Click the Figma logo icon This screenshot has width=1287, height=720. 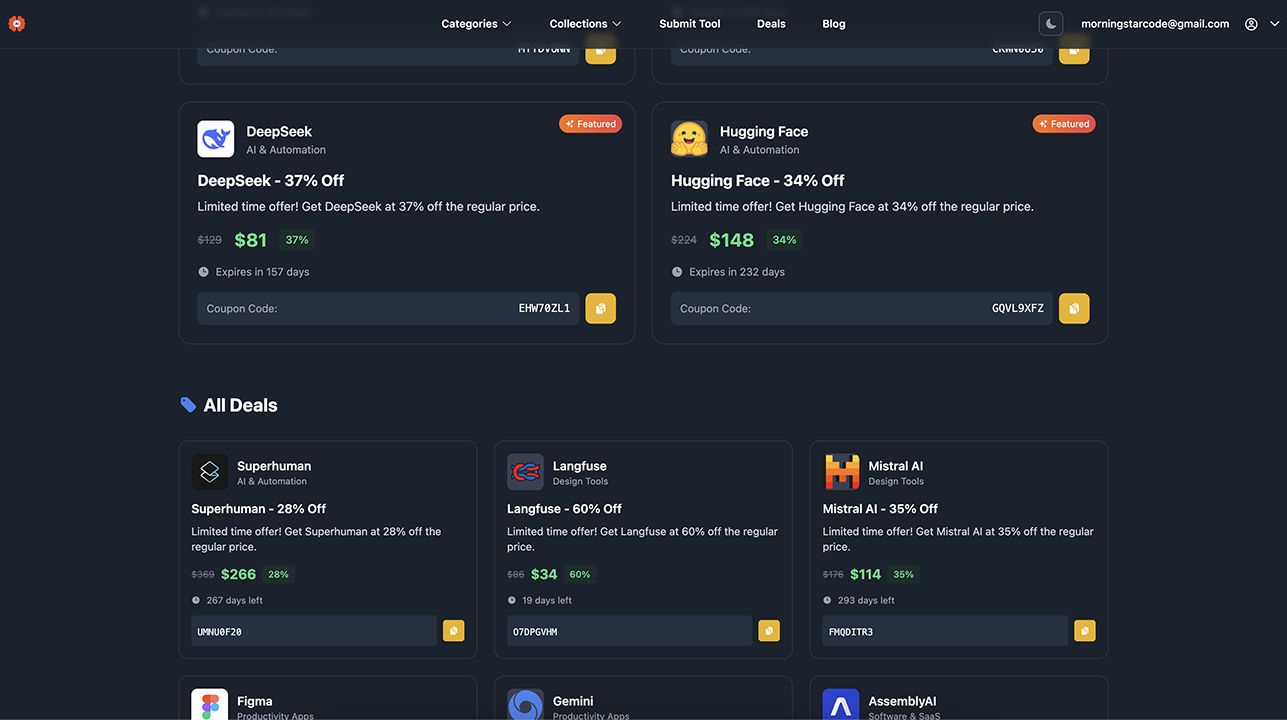pyautogui.click(x=210, y=705)
